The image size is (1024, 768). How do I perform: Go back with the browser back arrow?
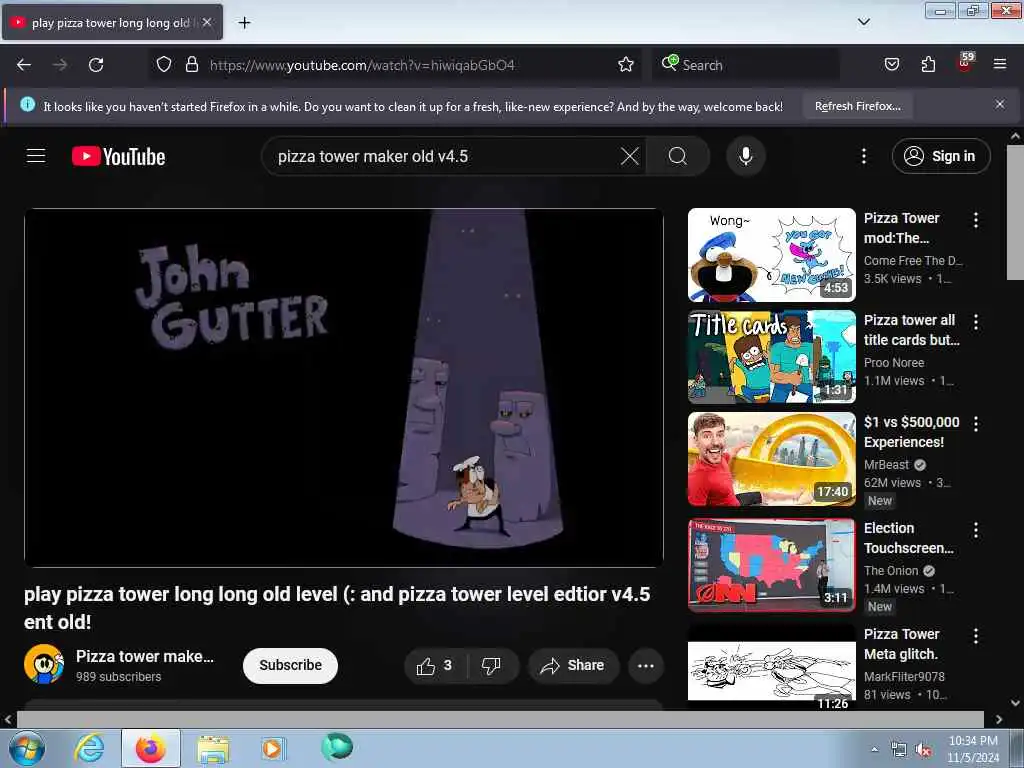pyautogui.click(x=24, y=65)
